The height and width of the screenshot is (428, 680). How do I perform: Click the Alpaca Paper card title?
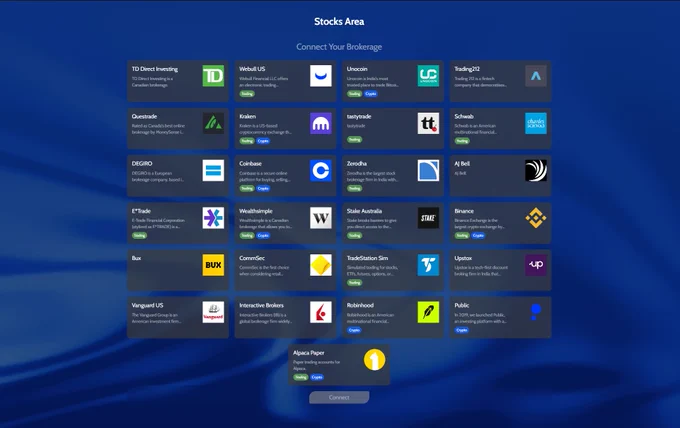click(309, 353)
